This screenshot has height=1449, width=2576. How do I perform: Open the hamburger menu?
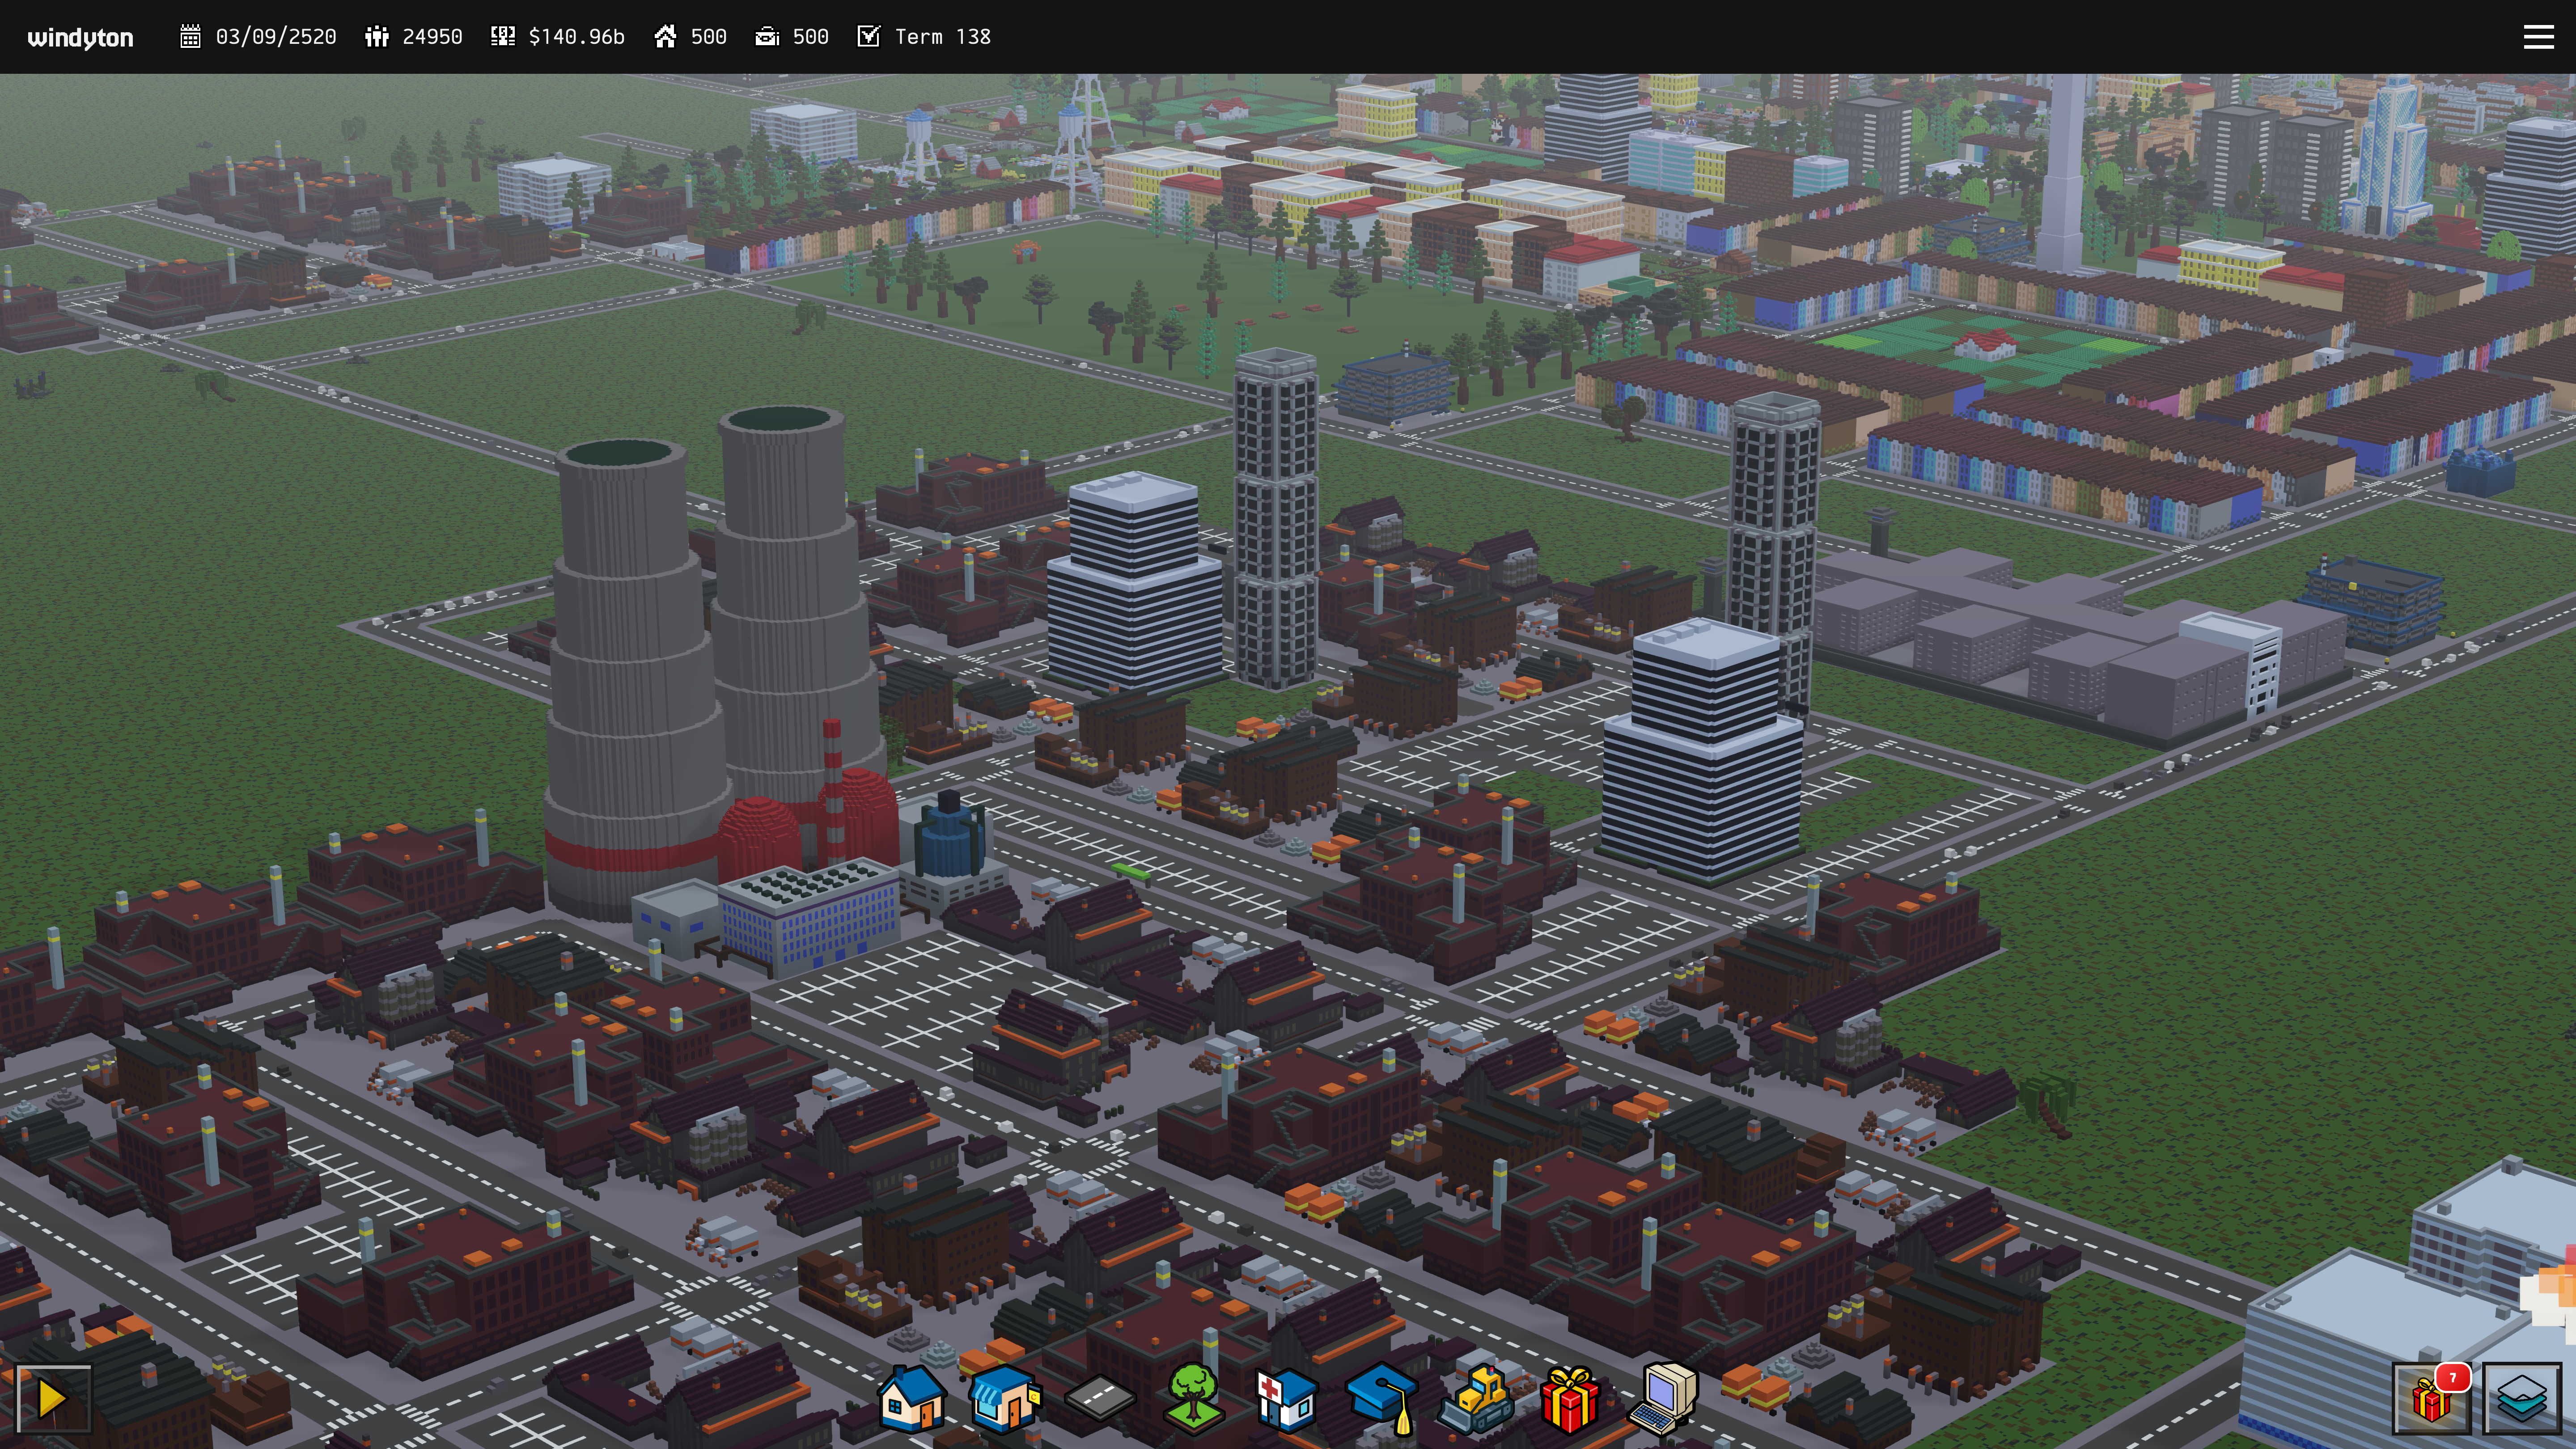pyautogui.click(x=2538, y=37)
